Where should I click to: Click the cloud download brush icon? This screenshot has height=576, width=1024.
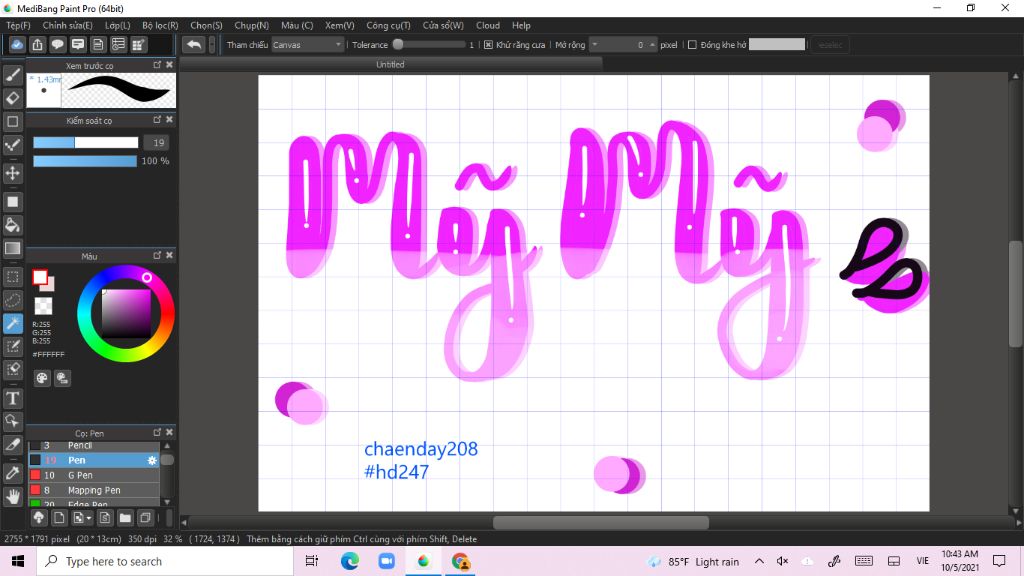click(39, 518)
